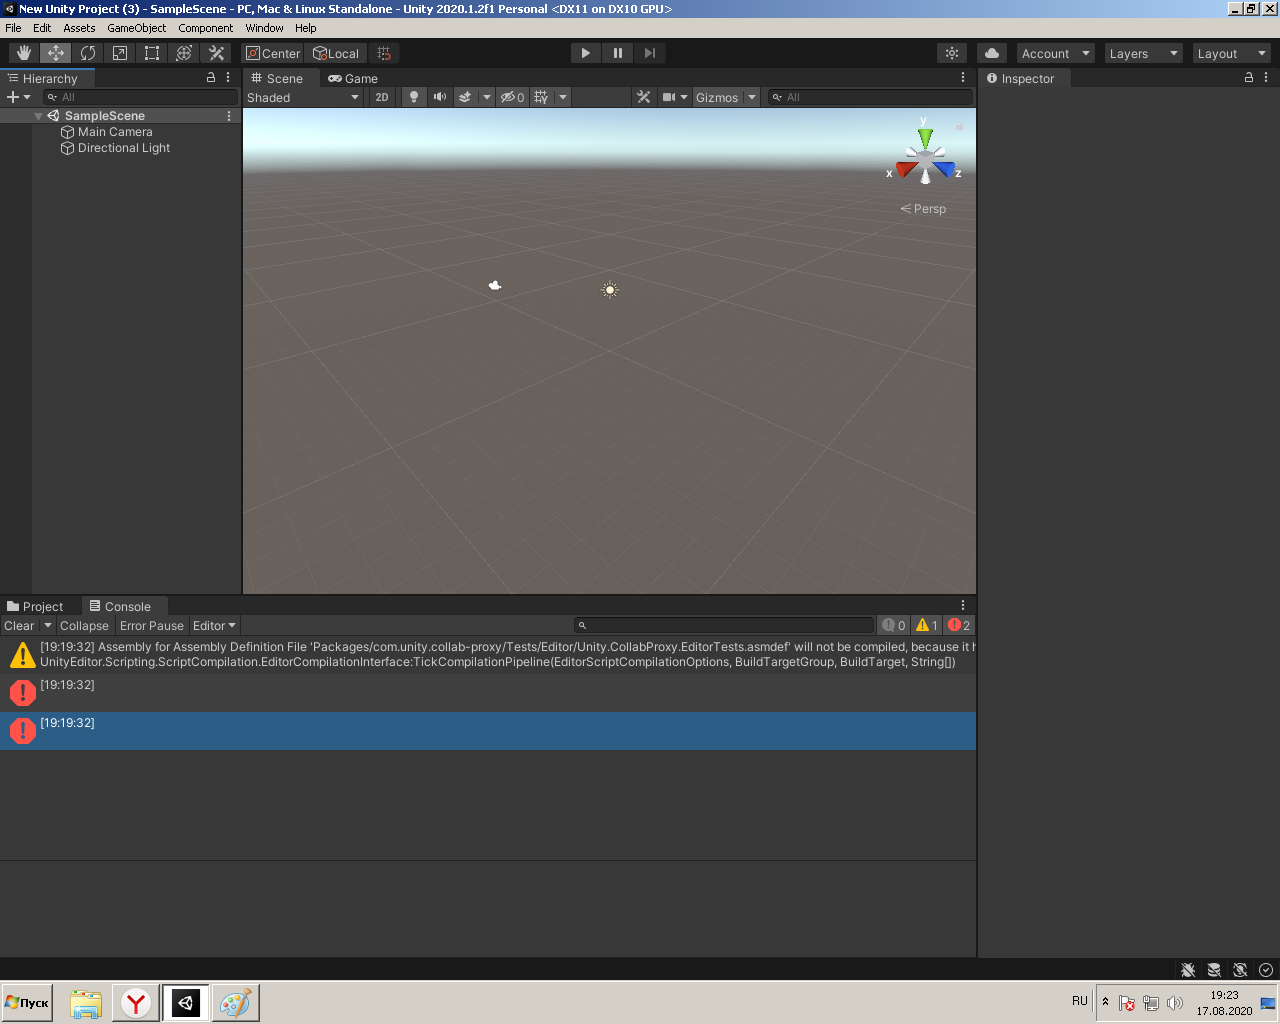Open the Layers dropdown

[x=1144, y=53]
